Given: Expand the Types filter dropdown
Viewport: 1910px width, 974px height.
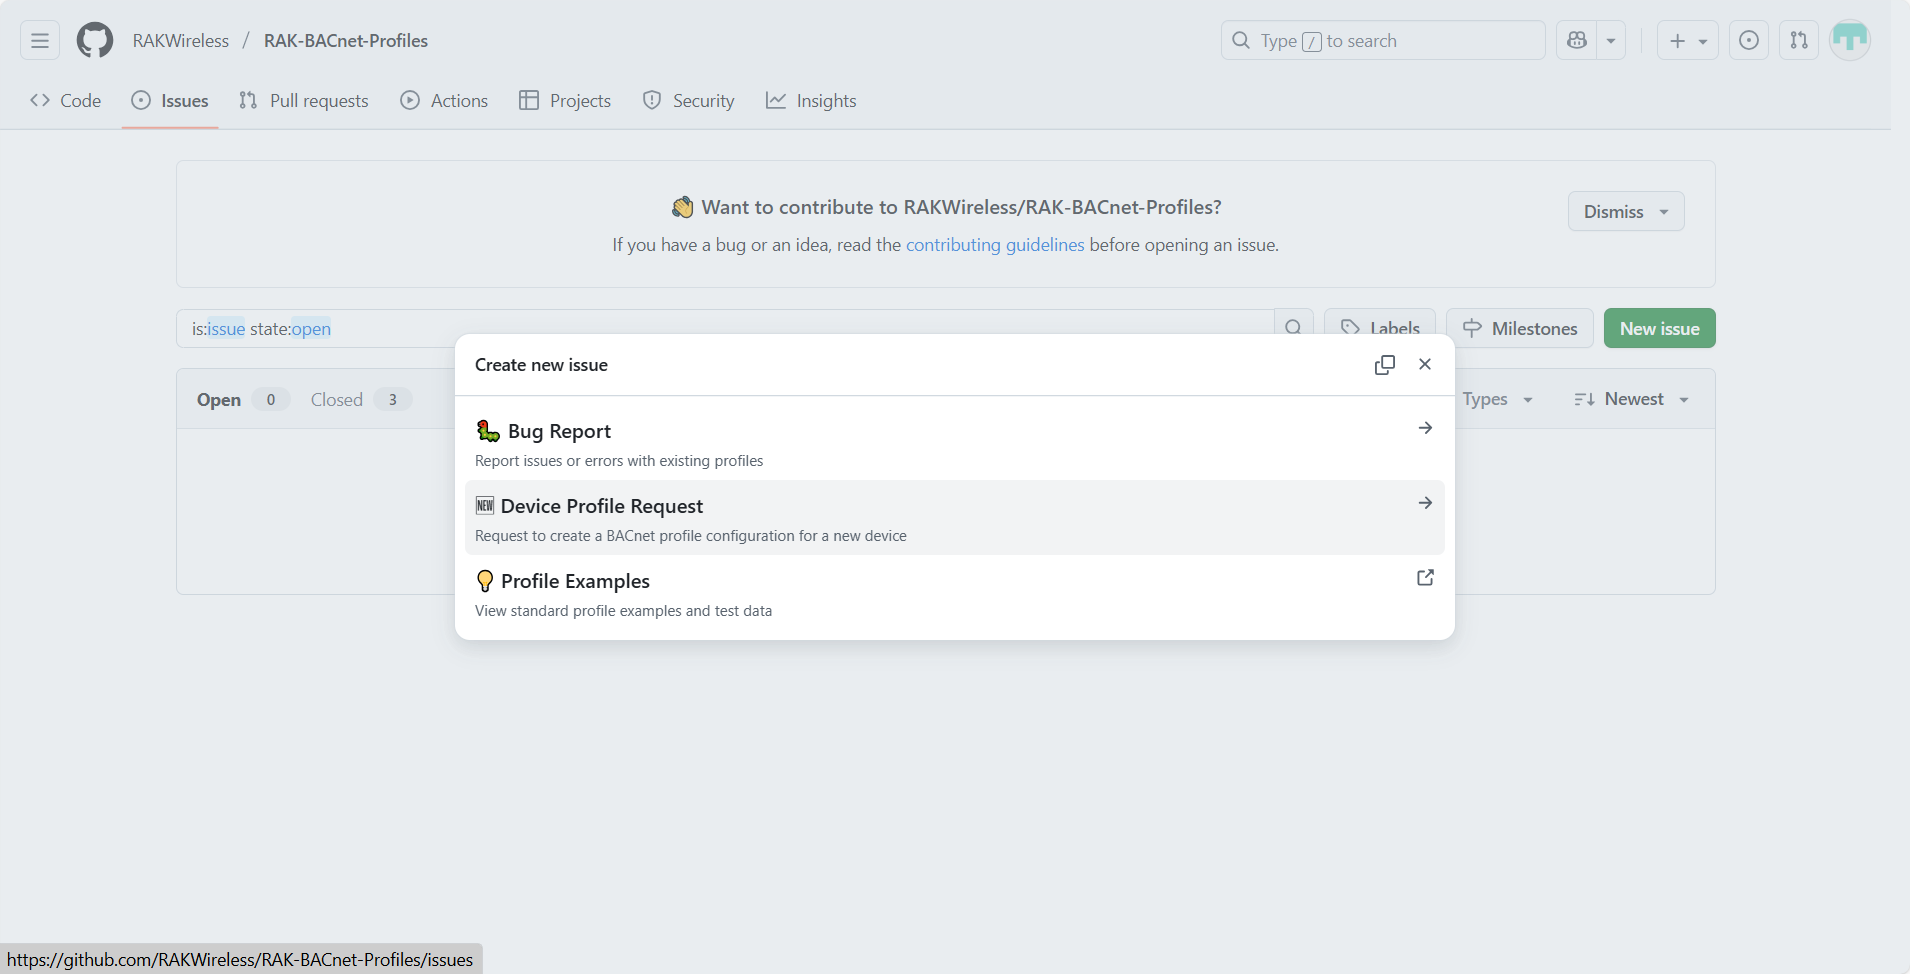Looking at the screenshot, I should click(x=1495, y=398).
